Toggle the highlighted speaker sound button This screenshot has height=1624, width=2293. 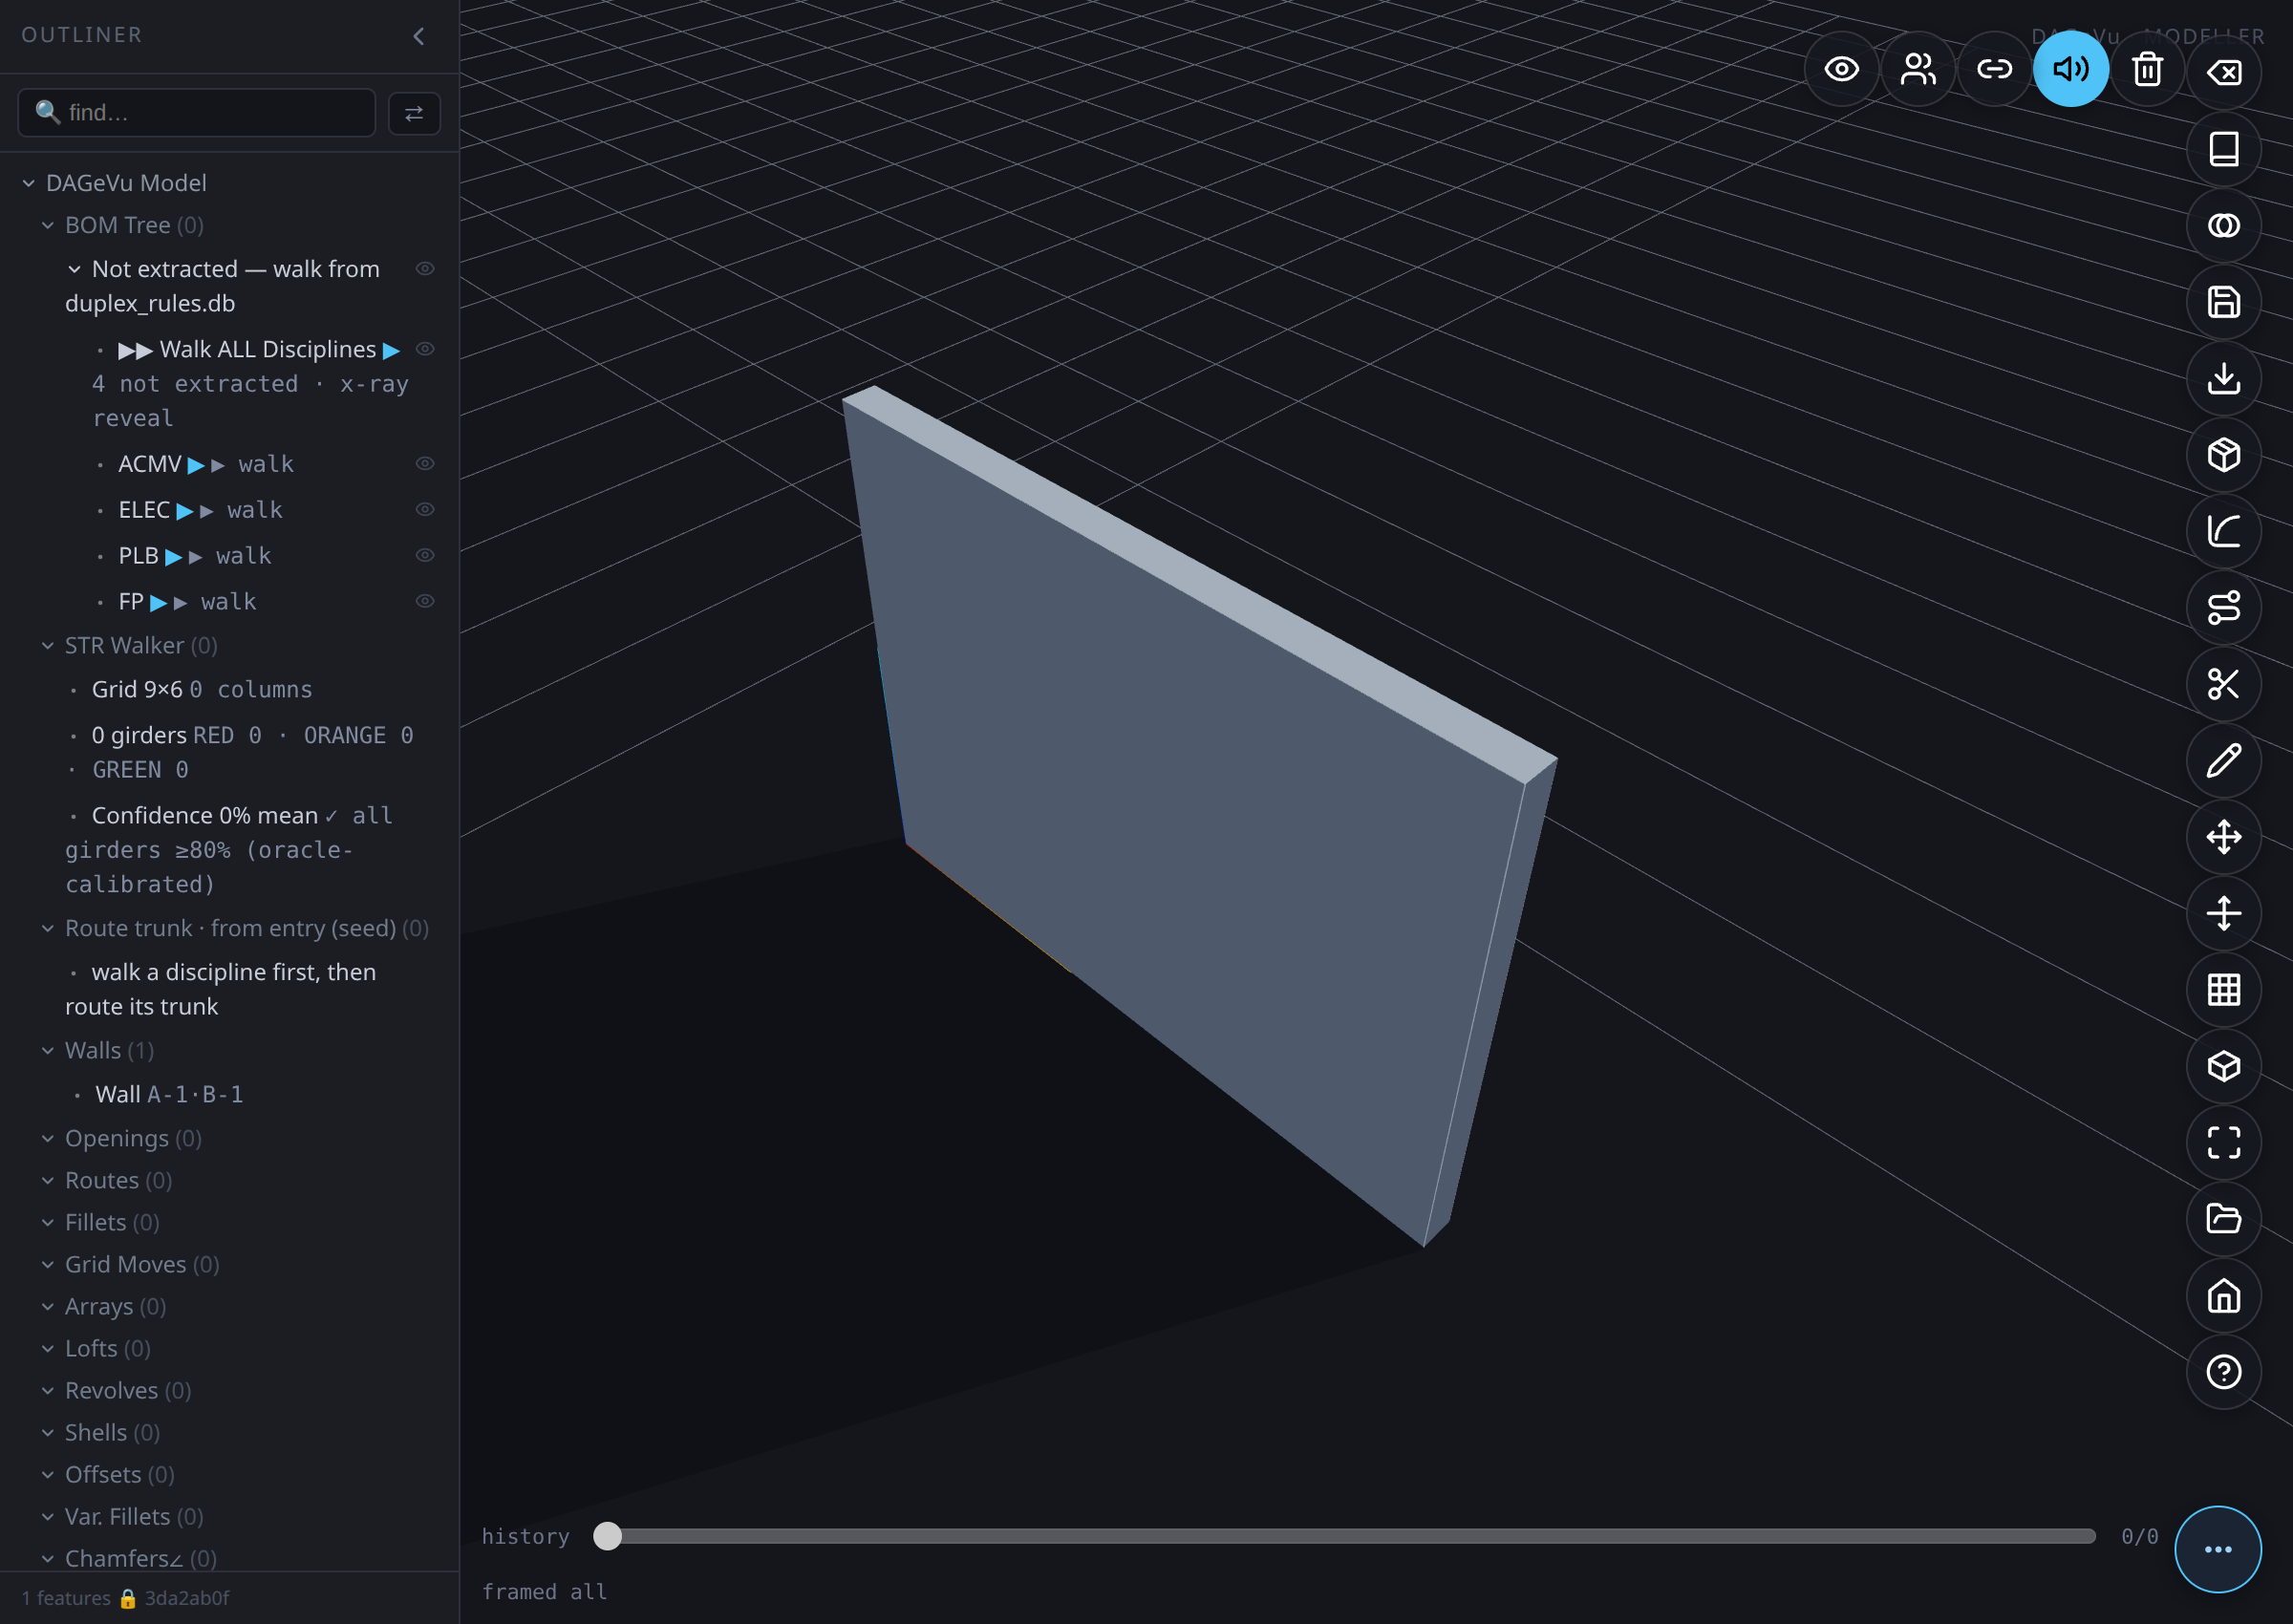2070,69
